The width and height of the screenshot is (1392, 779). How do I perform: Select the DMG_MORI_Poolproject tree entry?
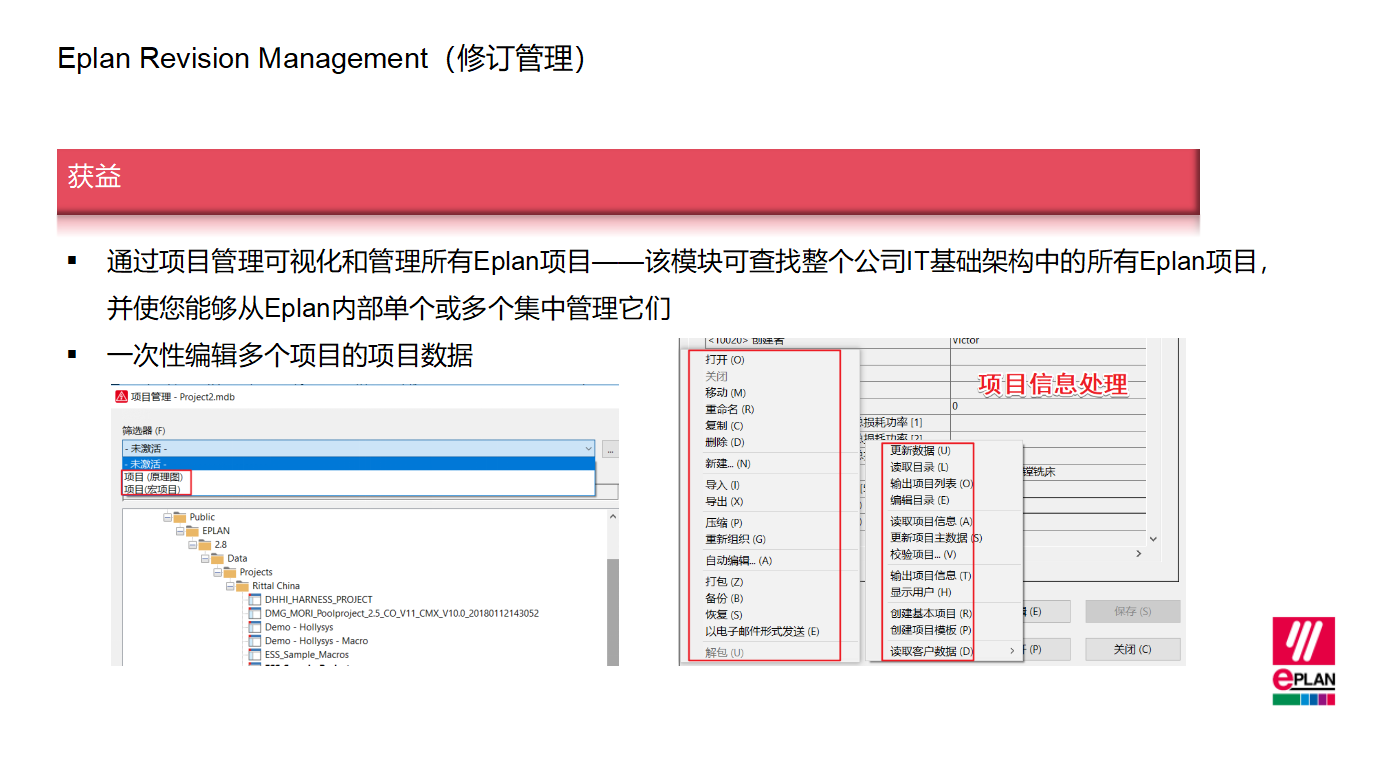tap(401, 613)
